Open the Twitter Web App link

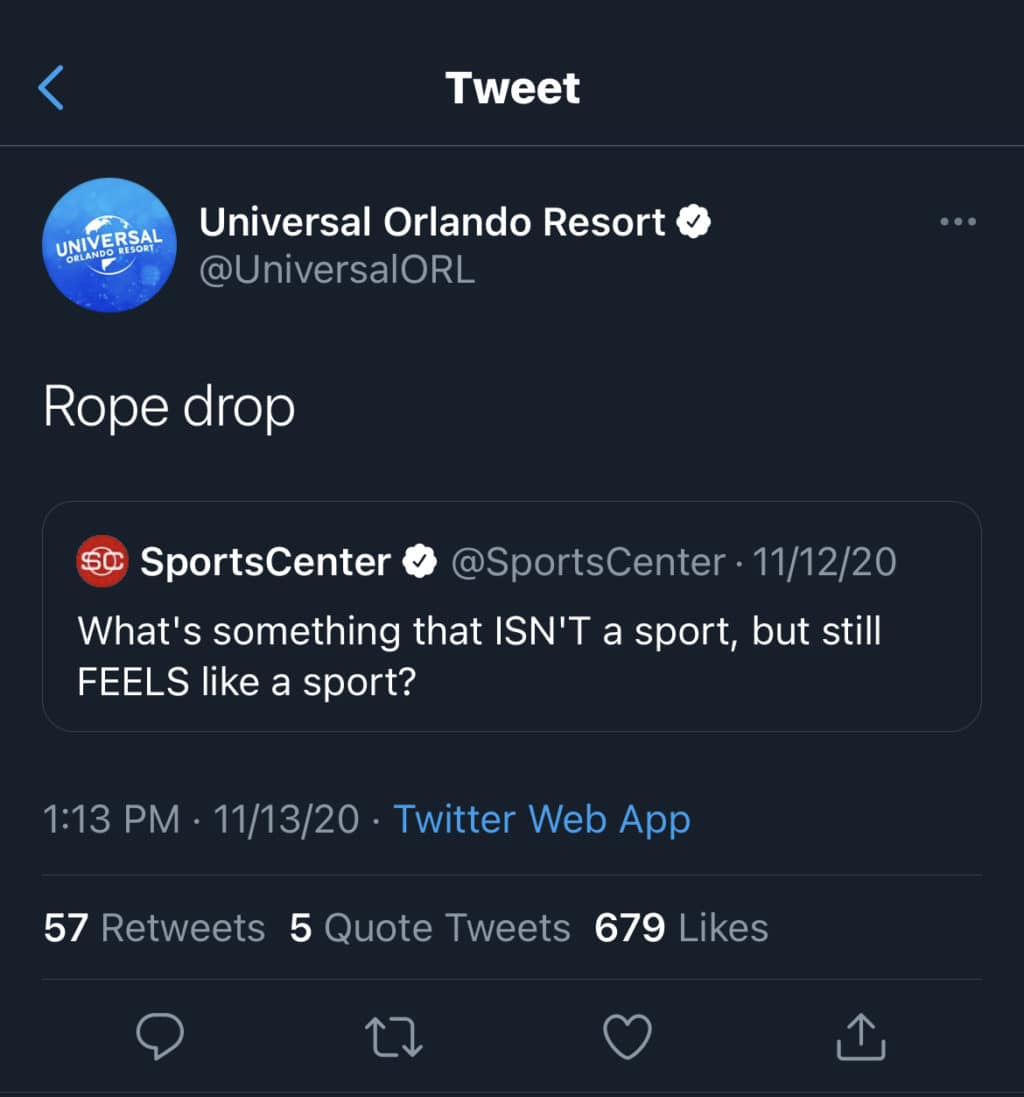click(x=542, y=819)
